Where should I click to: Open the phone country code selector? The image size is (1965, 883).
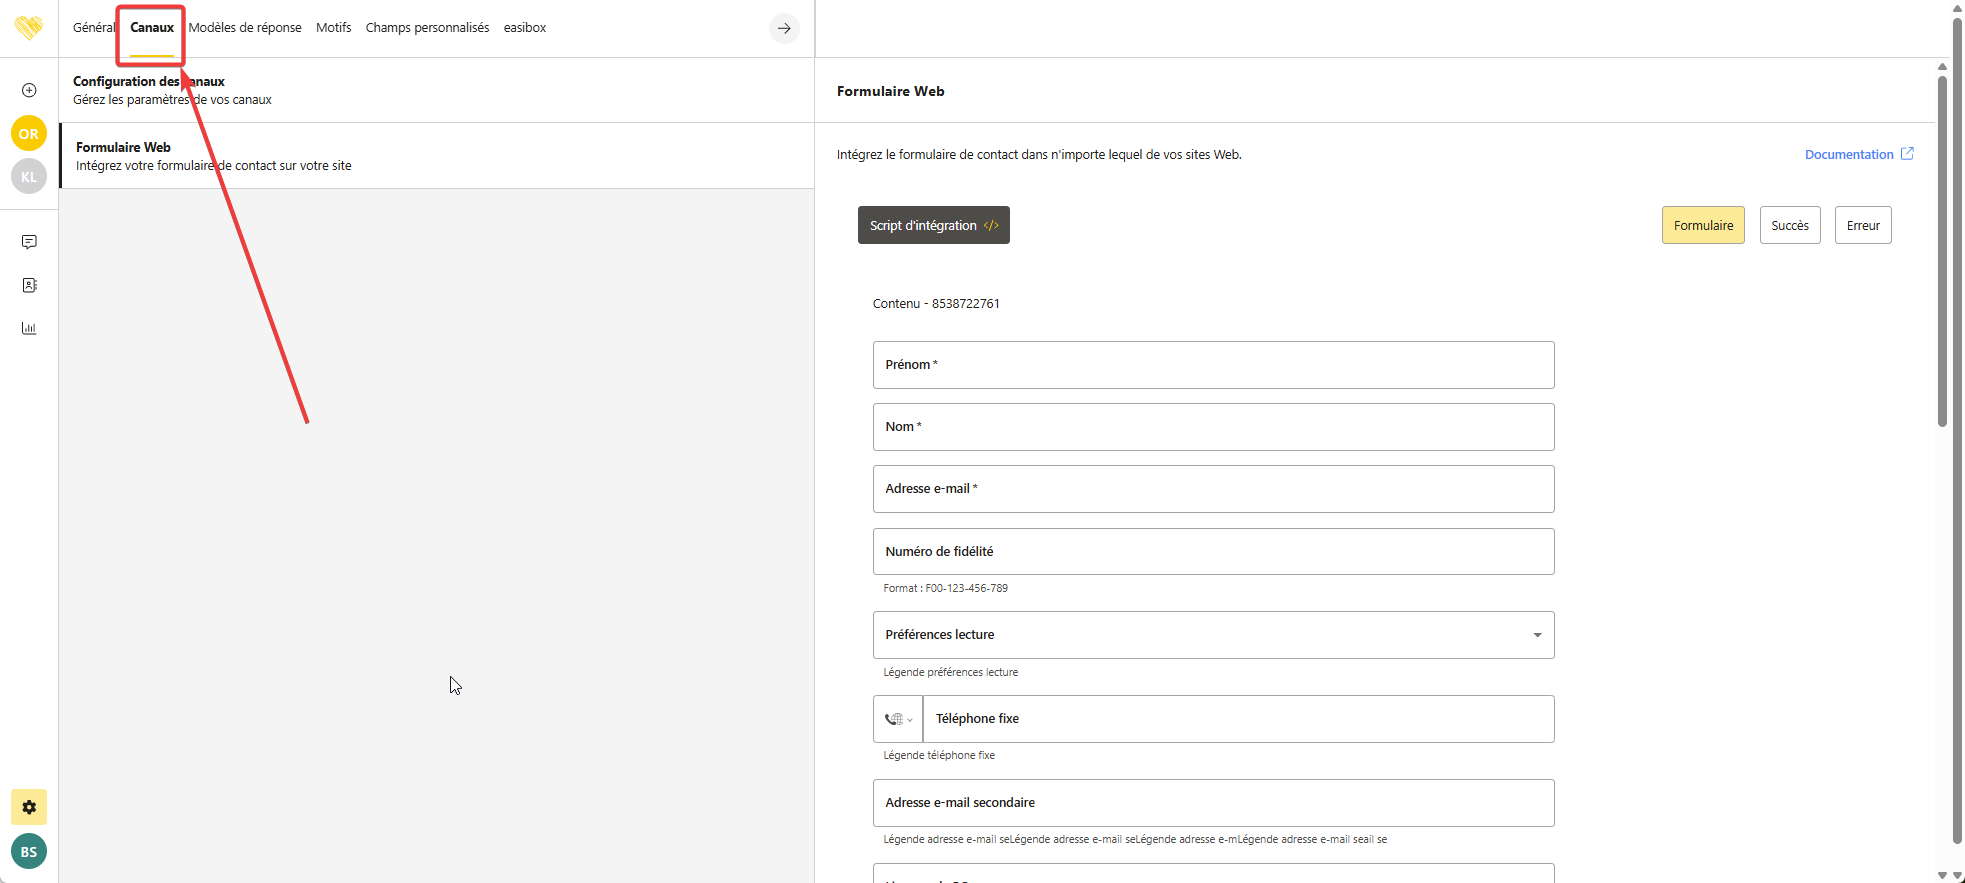(898, 719)
